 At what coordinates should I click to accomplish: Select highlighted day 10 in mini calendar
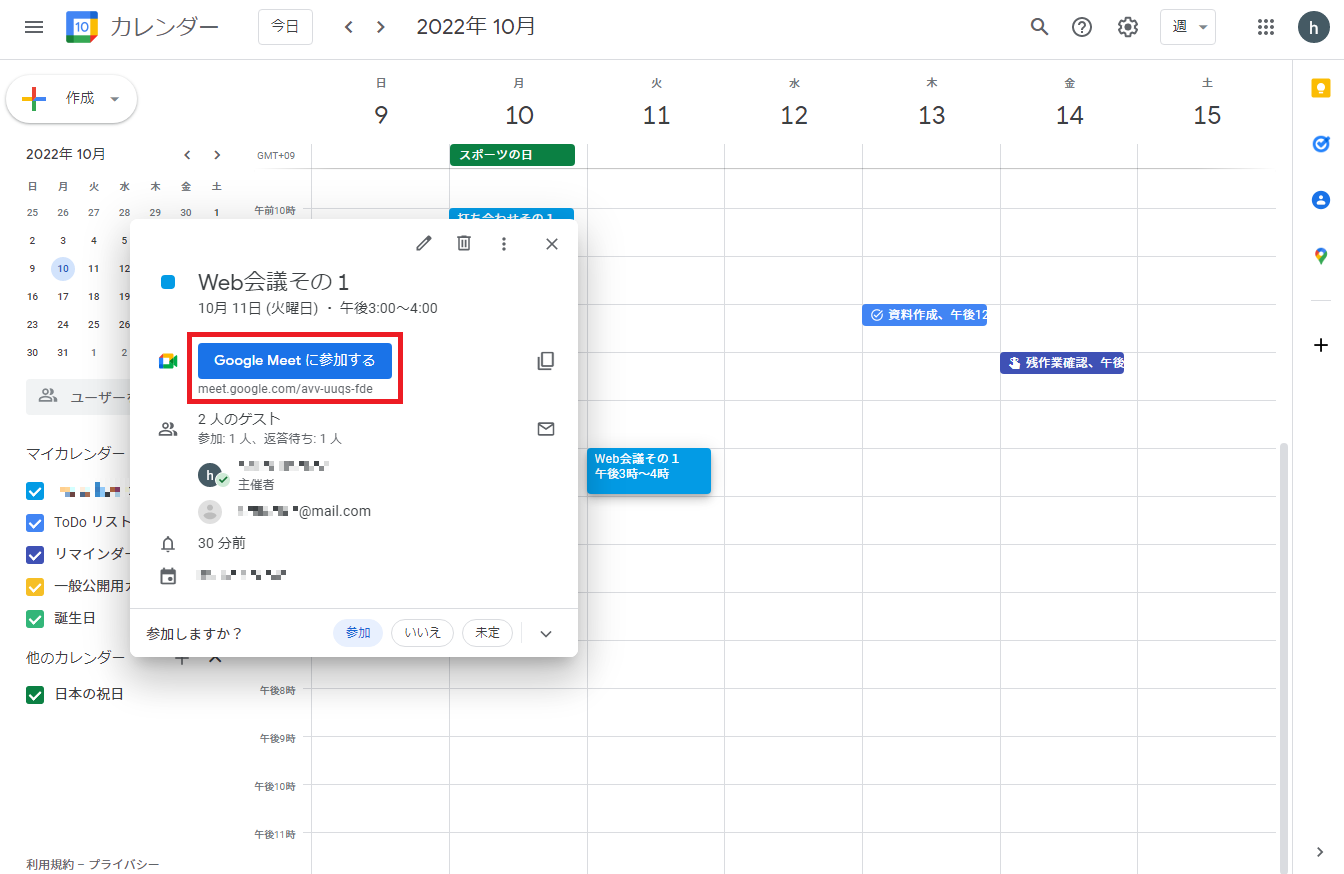(63, 268)
